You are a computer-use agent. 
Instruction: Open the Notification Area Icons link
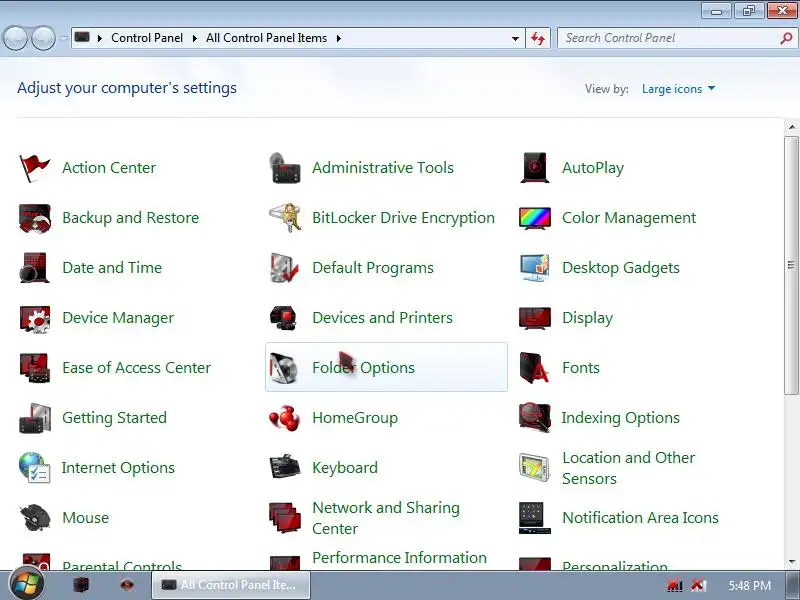[640, 518]
